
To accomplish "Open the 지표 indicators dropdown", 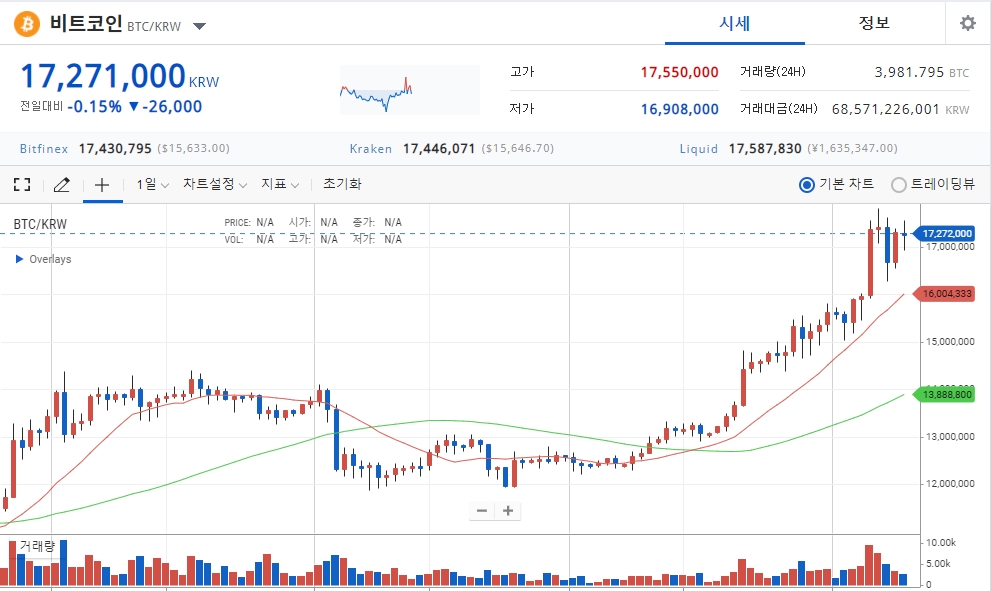I will (x=280, y=184).
